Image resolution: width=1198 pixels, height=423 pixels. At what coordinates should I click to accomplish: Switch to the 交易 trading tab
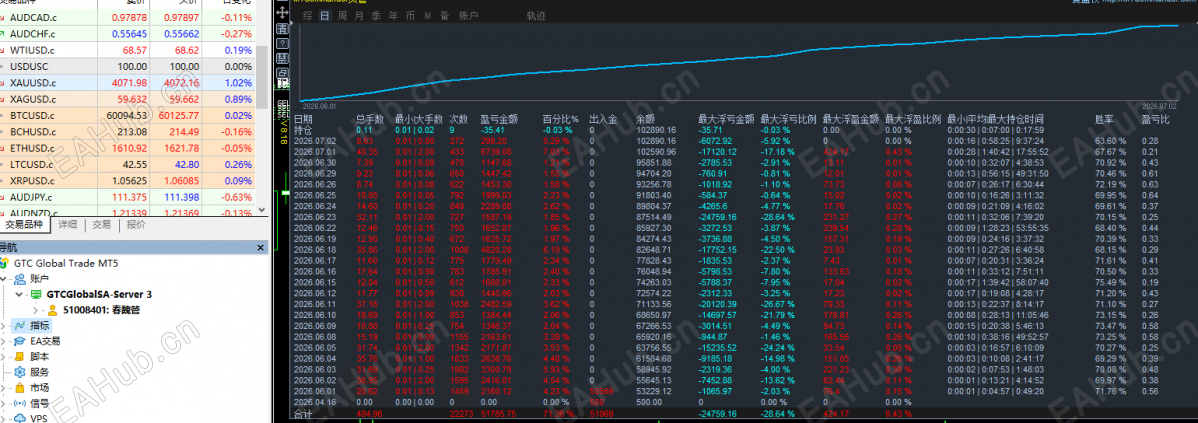click(x=102, y=224)
